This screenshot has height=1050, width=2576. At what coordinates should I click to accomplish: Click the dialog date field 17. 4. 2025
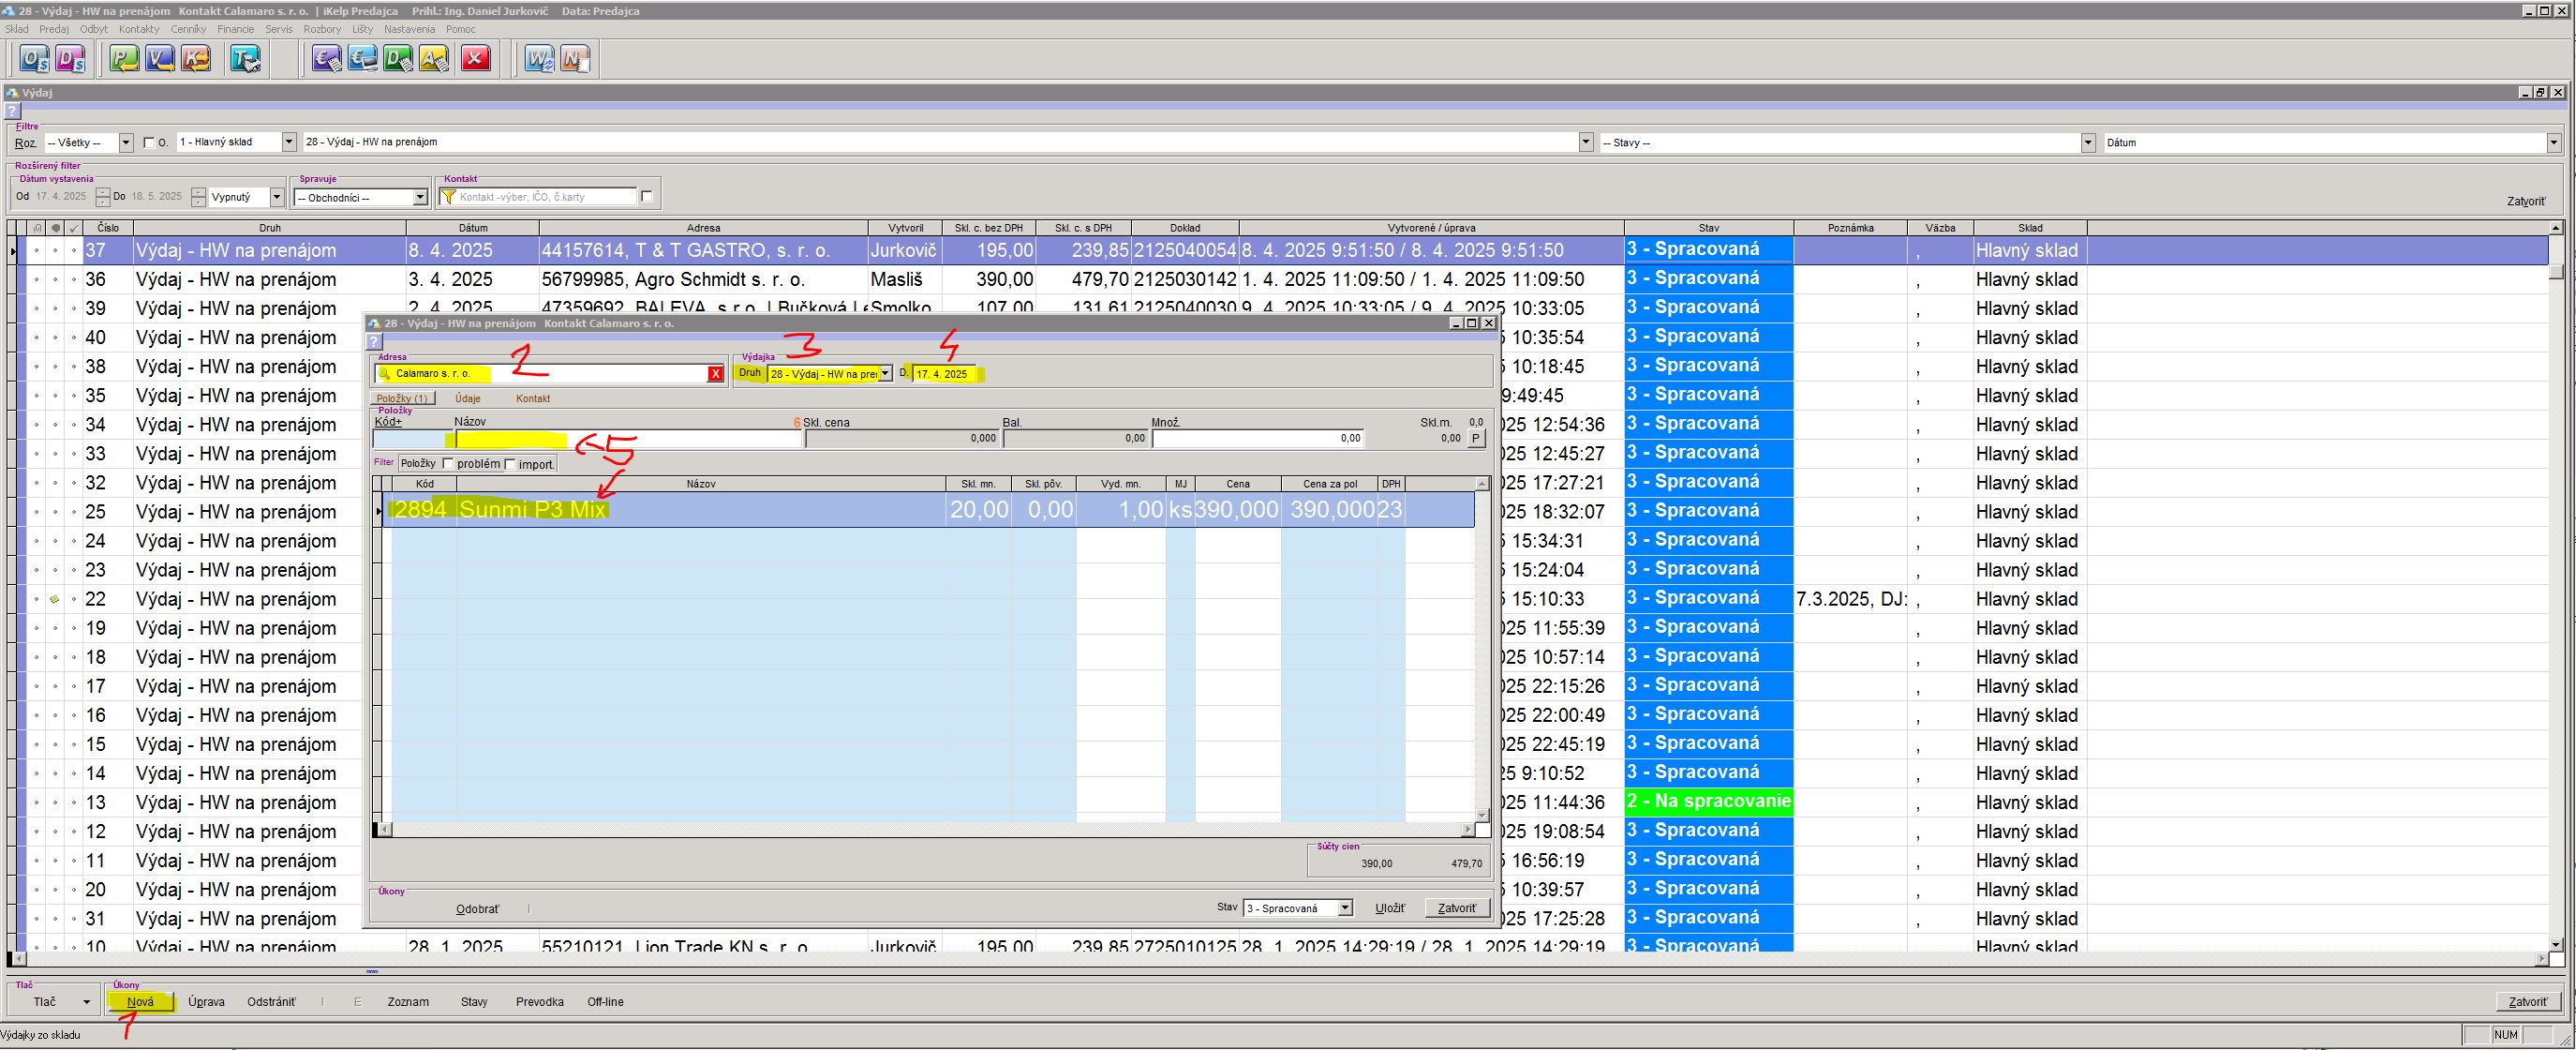point(942,374)
